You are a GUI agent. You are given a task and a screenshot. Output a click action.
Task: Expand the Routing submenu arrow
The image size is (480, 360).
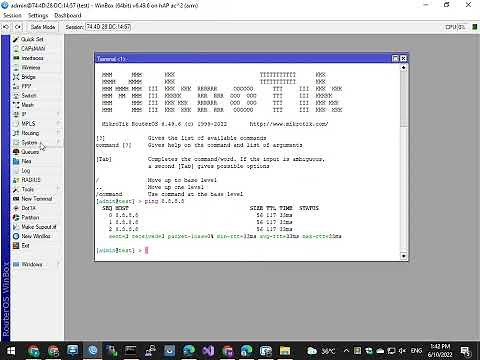coord(58,133)
